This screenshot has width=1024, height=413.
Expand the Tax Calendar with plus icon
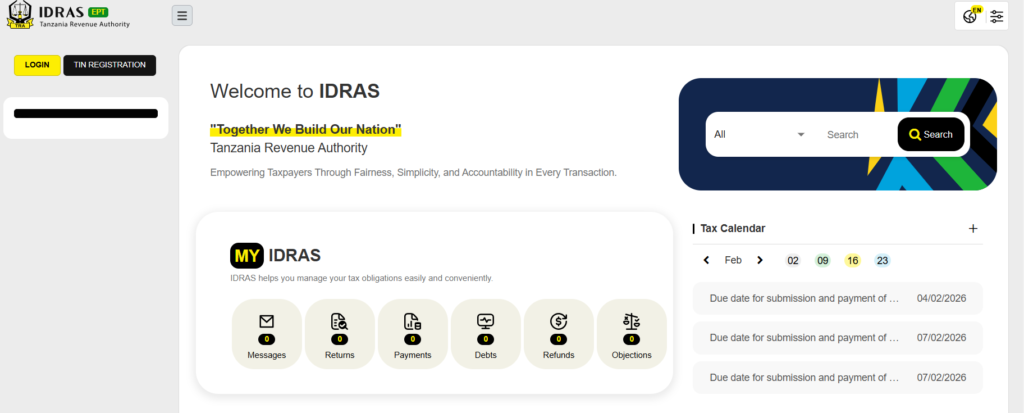[973, 228]
